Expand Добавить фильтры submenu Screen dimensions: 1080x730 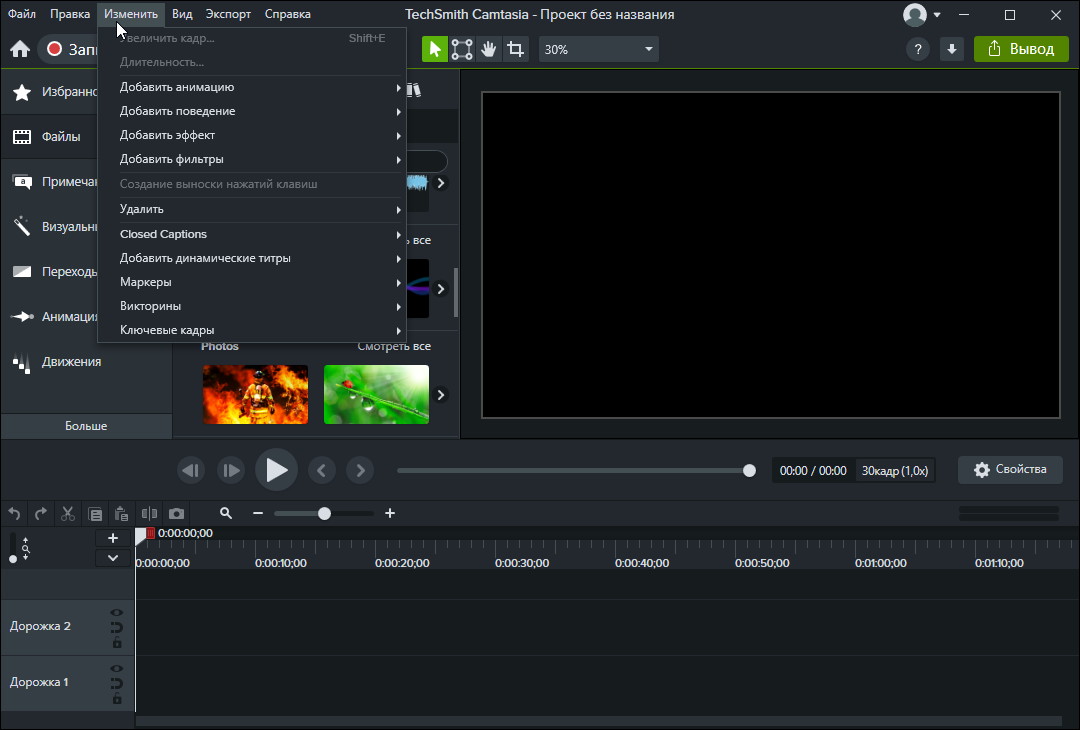[252, 160]
